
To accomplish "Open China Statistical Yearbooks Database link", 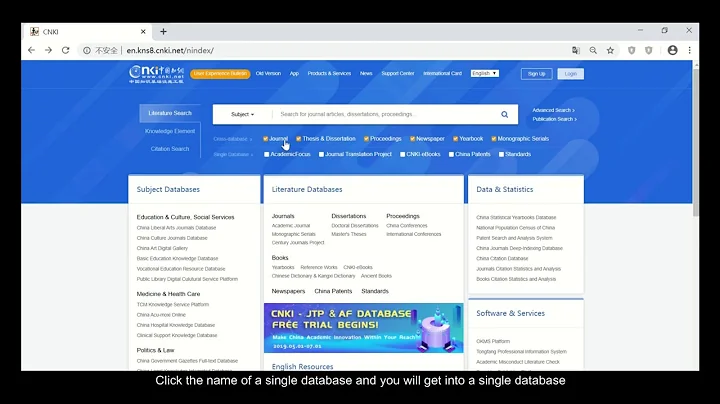I will click(516, 218).
